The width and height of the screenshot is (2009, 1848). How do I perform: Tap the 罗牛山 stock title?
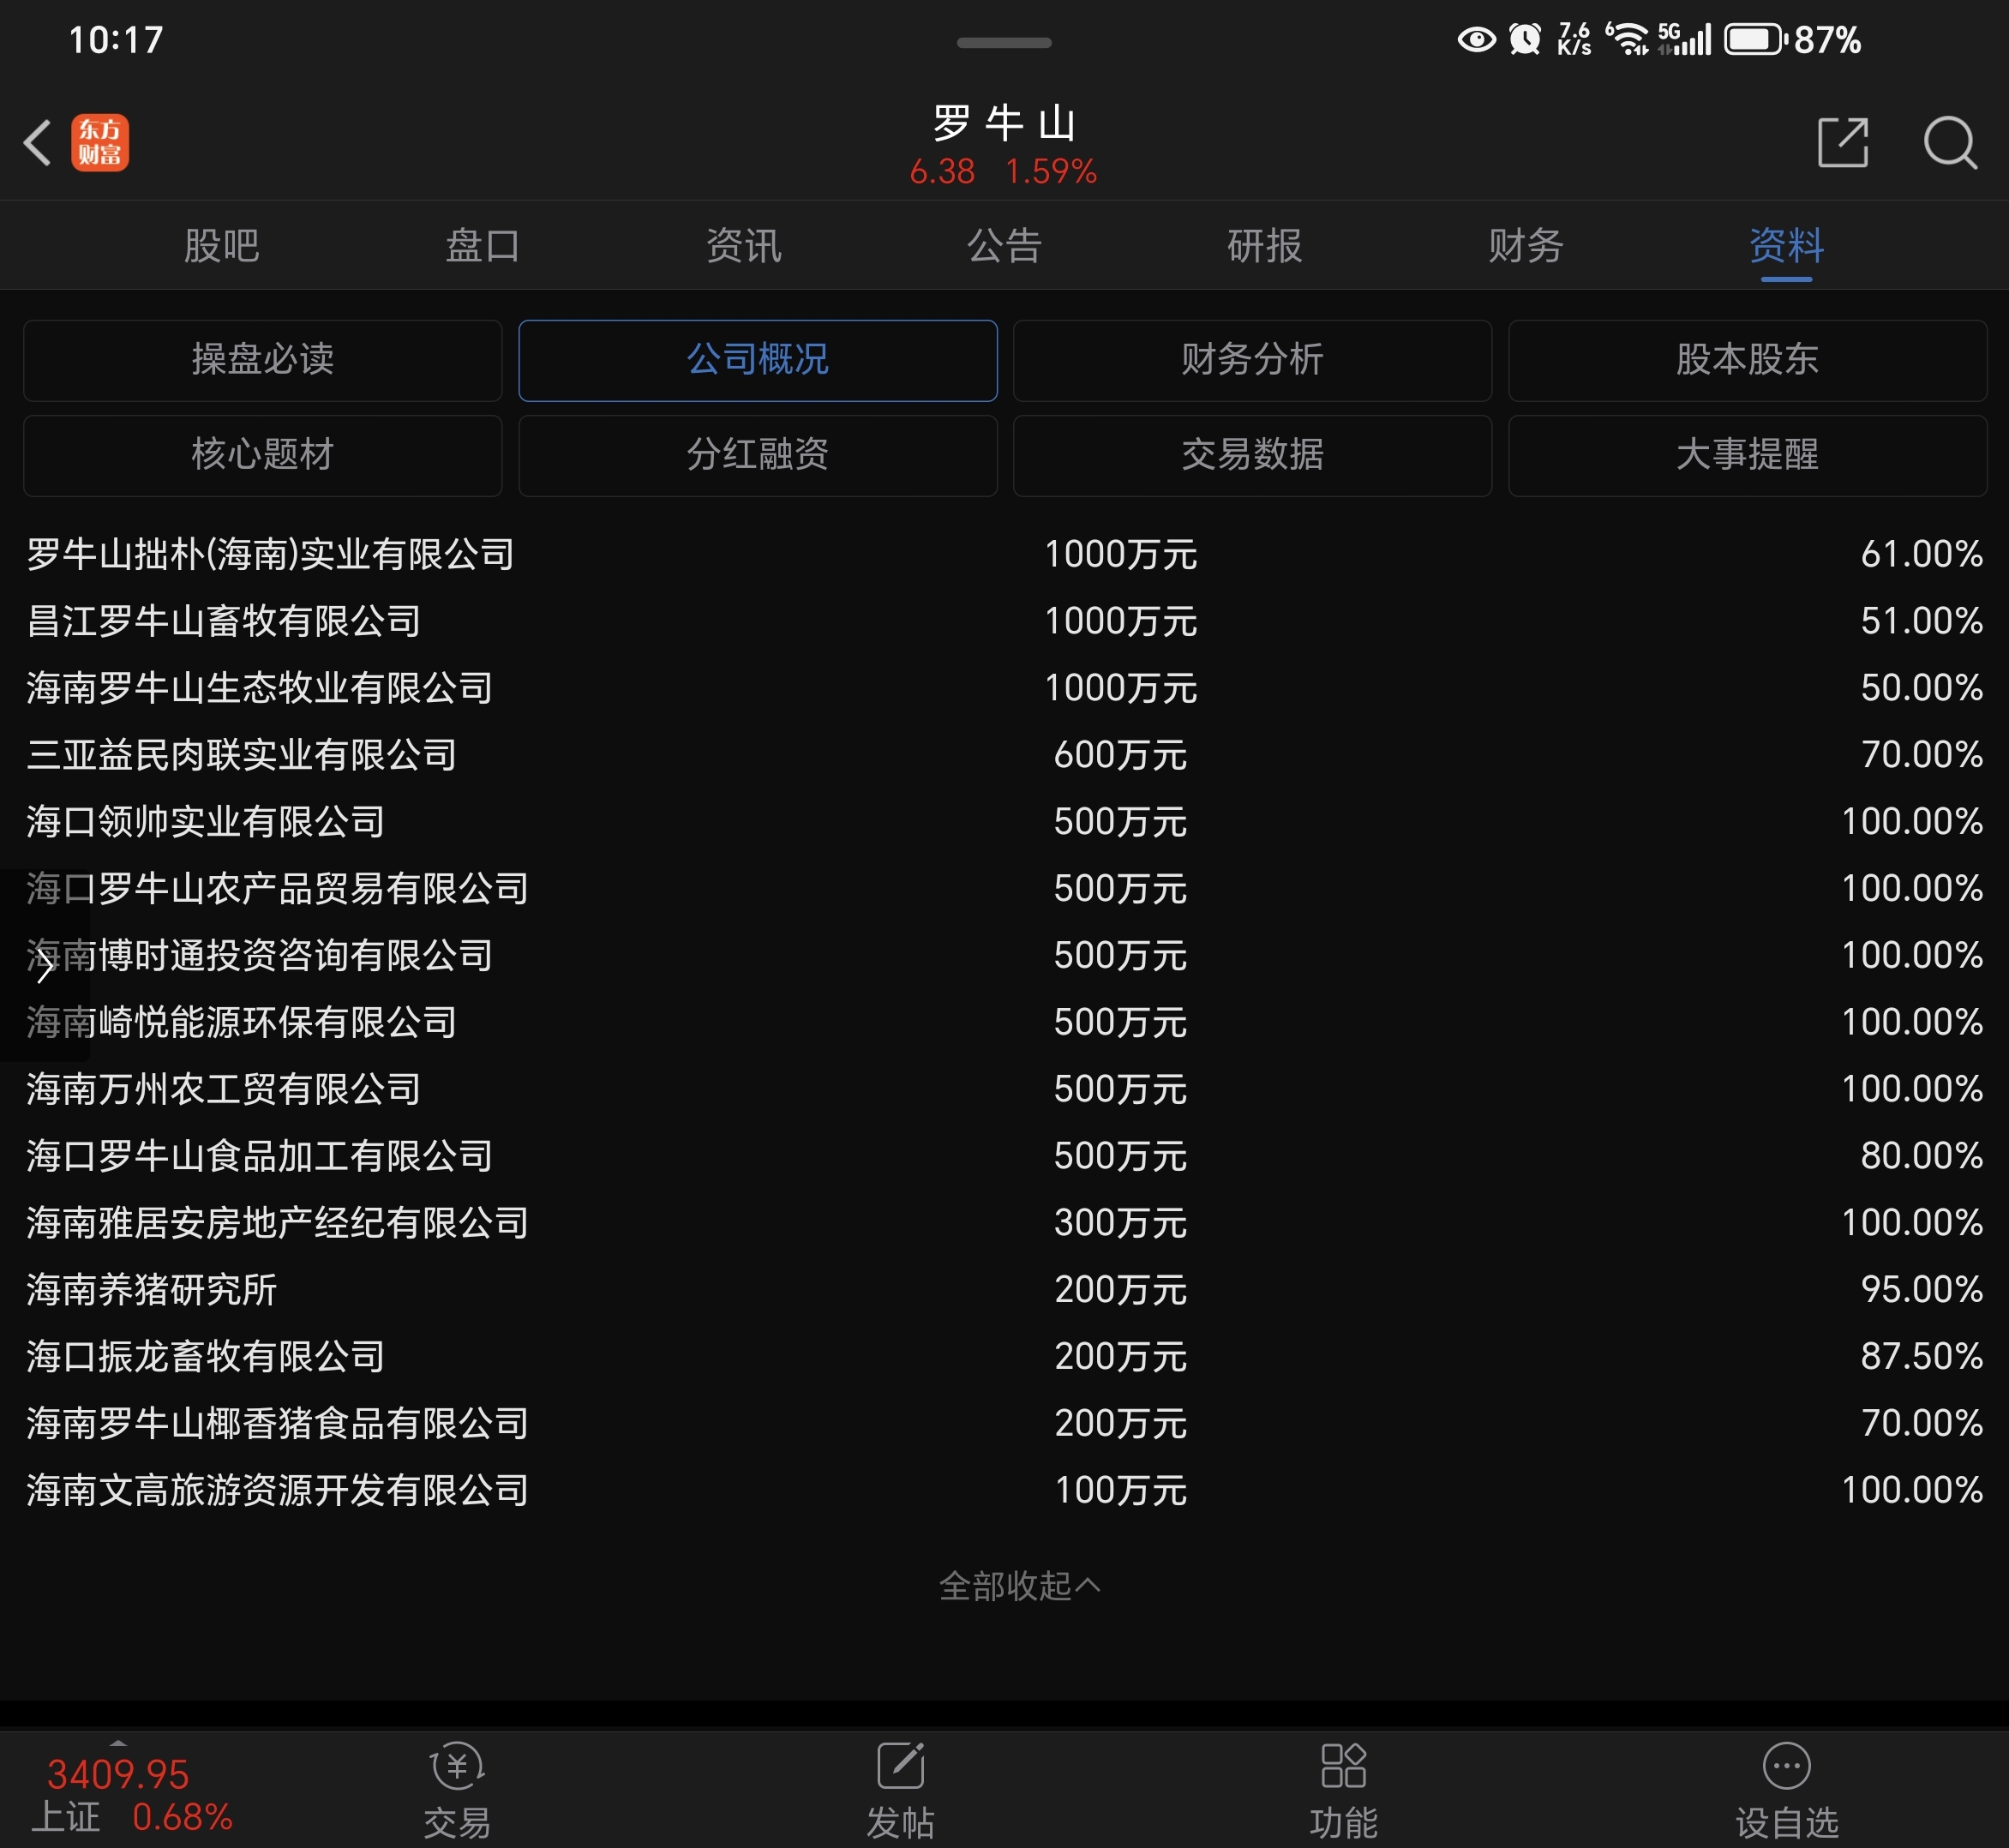(x=1004, y=123)
